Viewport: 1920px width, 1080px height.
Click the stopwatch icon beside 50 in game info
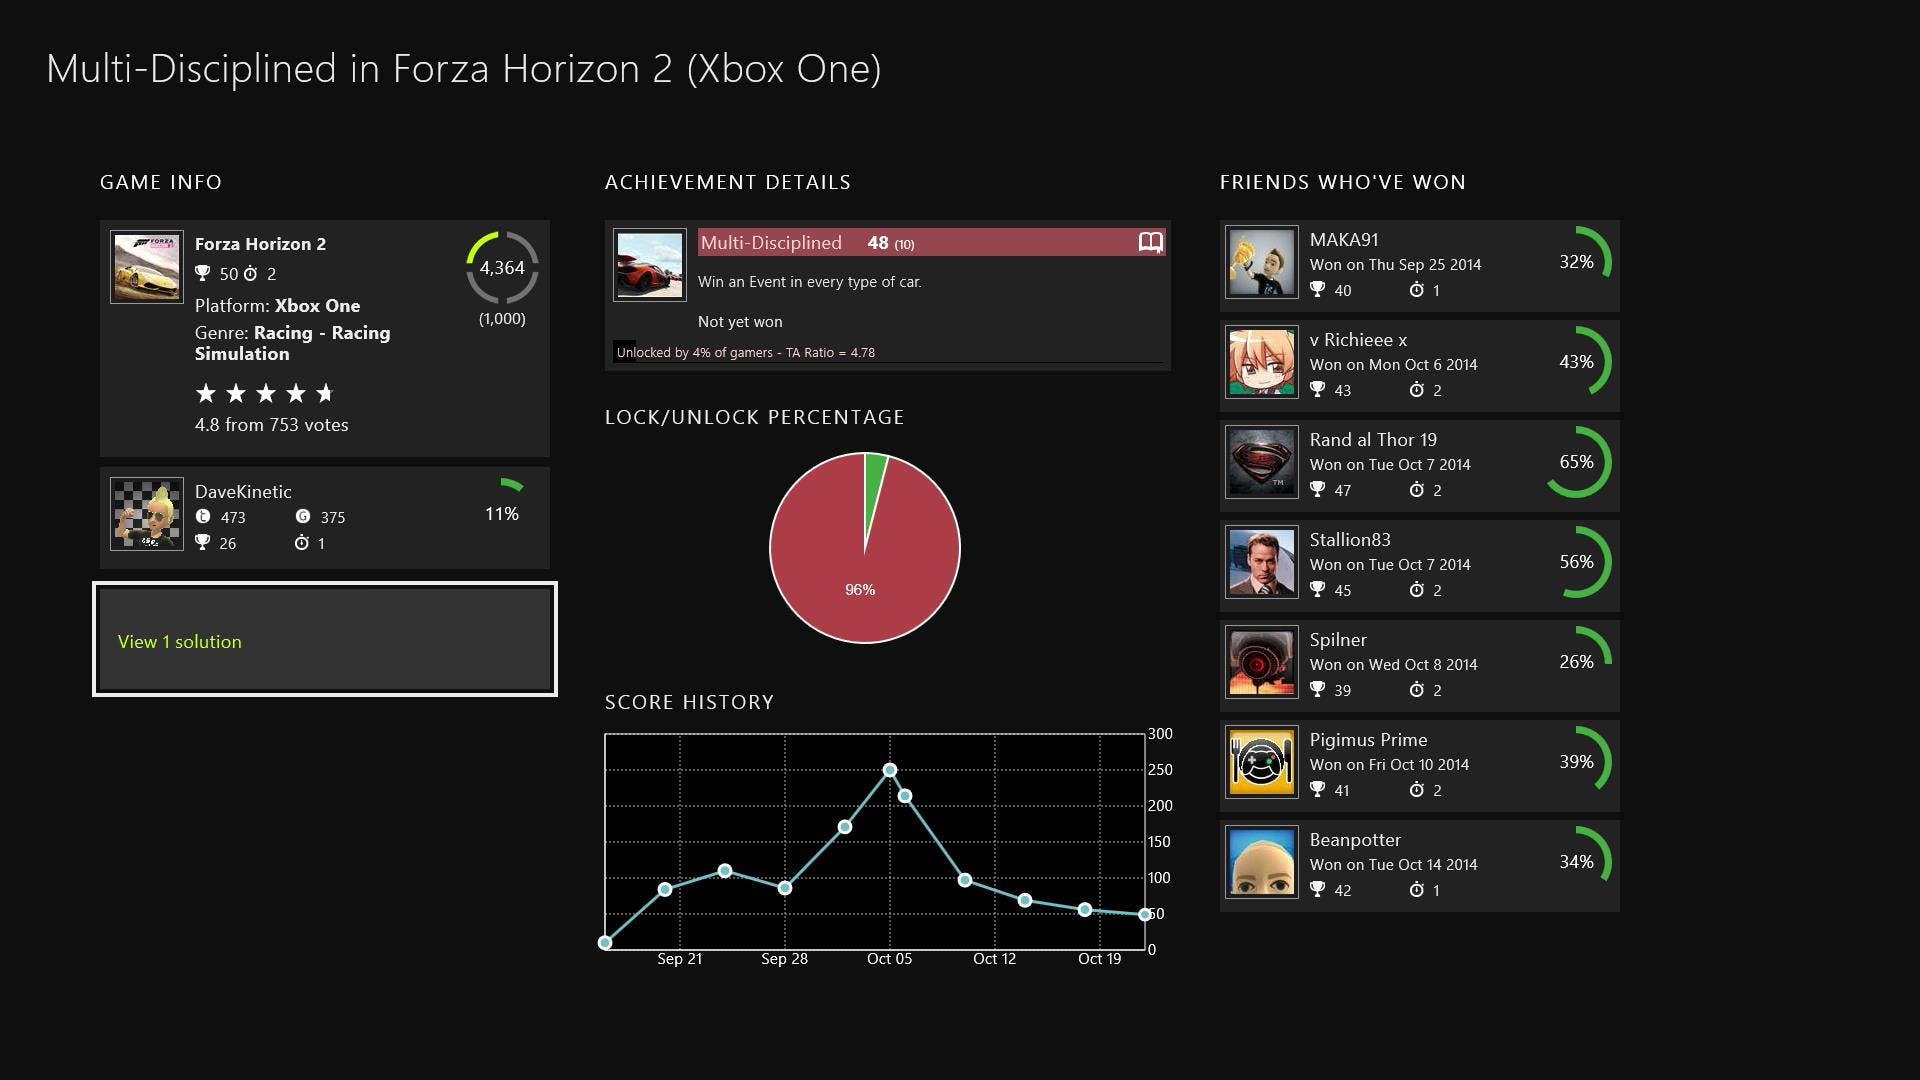(251, 273)
